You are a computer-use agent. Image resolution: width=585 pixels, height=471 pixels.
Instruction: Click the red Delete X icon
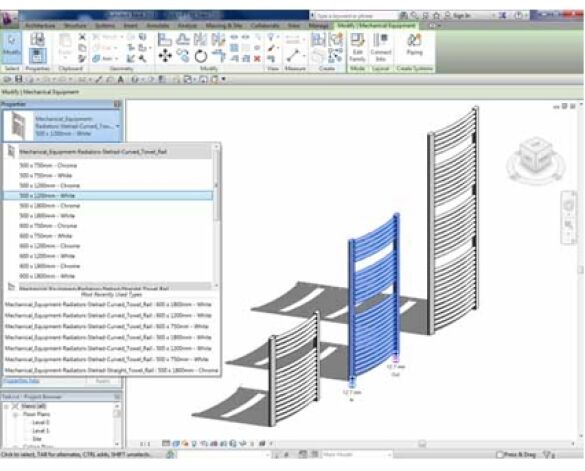coord(257,59)
